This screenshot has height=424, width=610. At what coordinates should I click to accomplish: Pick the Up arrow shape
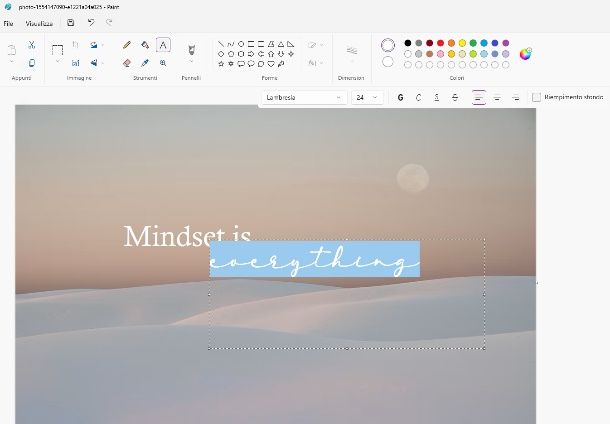tap(271, 54)
